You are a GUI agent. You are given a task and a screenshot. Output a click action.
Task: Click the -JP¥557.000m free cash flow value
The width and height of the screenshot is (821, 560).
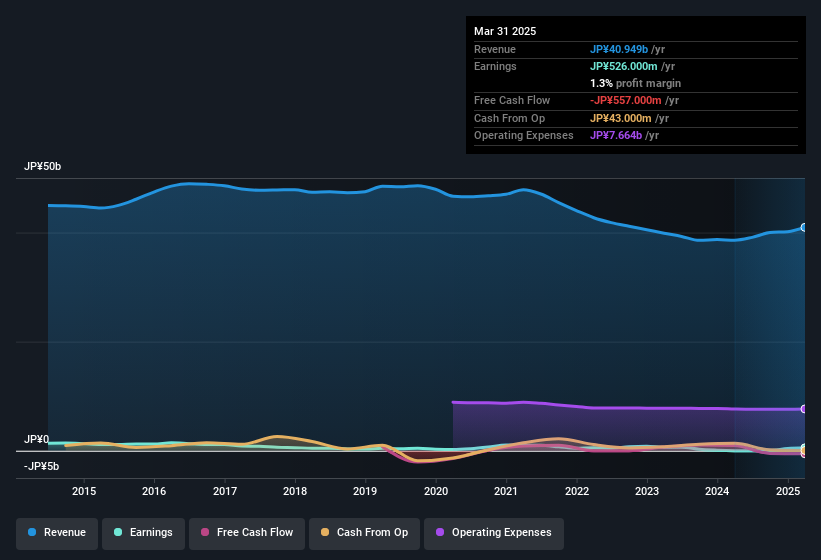tap(626, 100)
